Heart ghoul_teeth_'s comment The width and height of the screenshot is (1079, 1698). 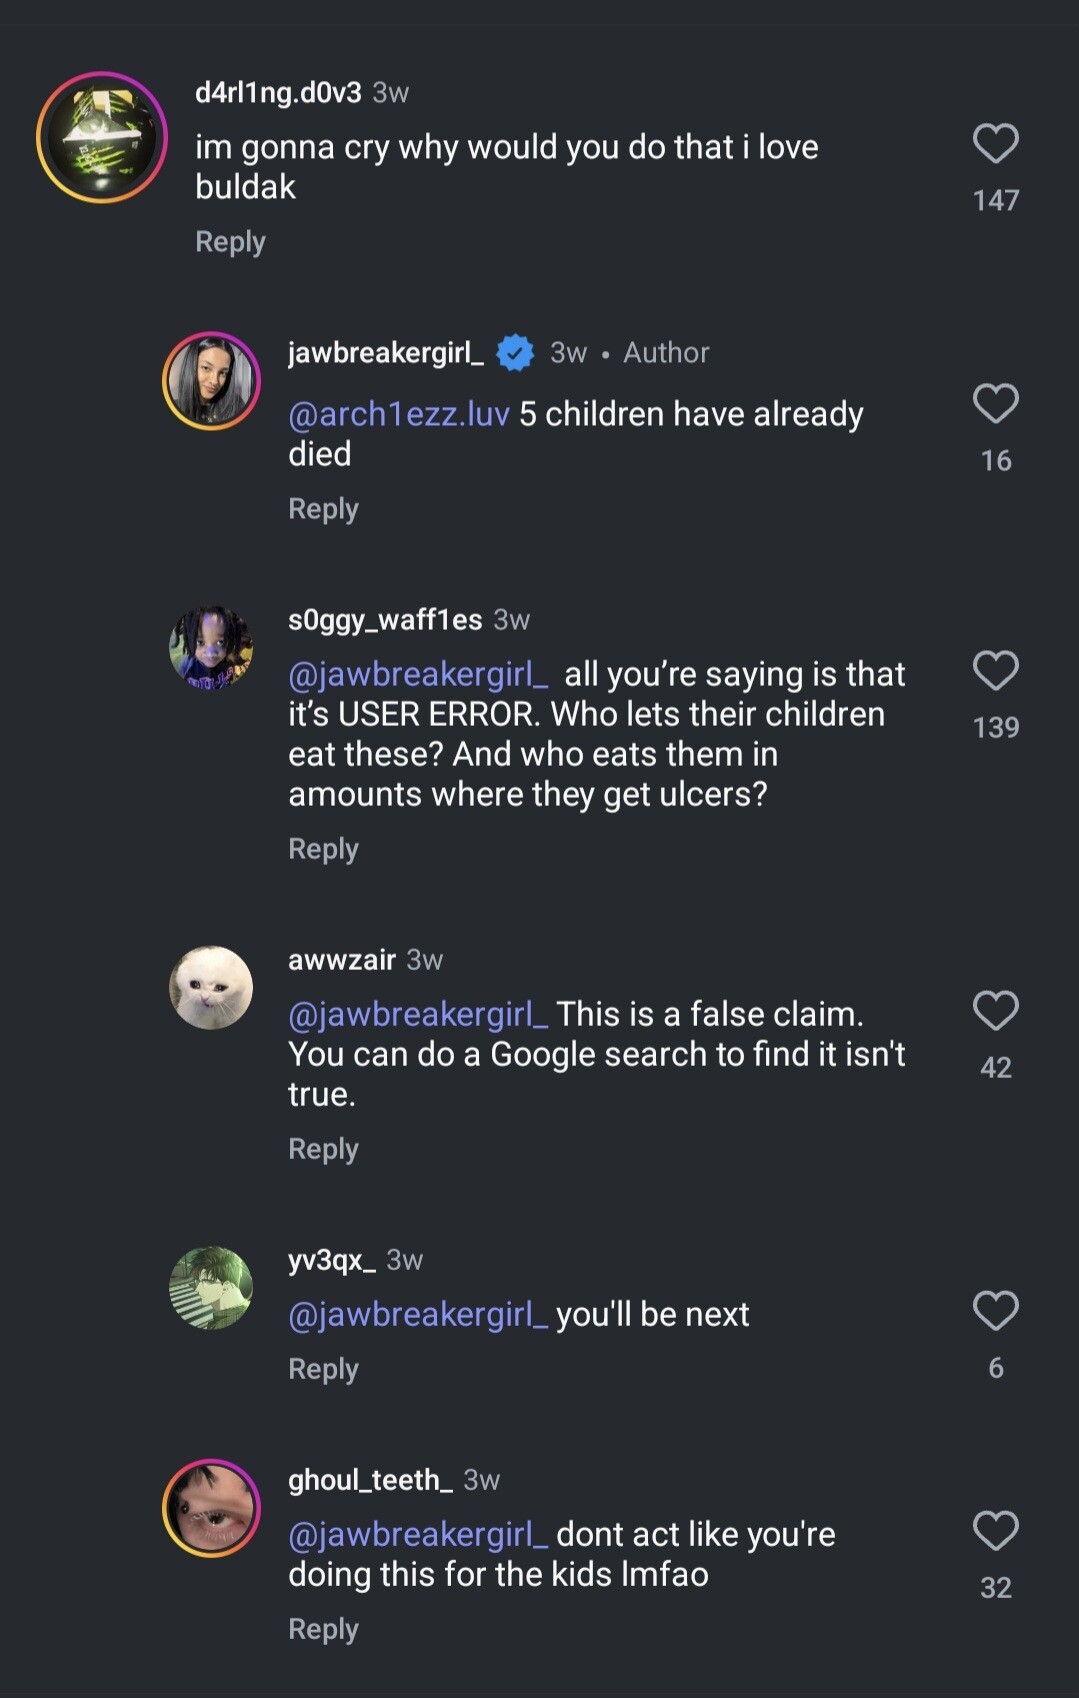click(x=995, y=1531)
